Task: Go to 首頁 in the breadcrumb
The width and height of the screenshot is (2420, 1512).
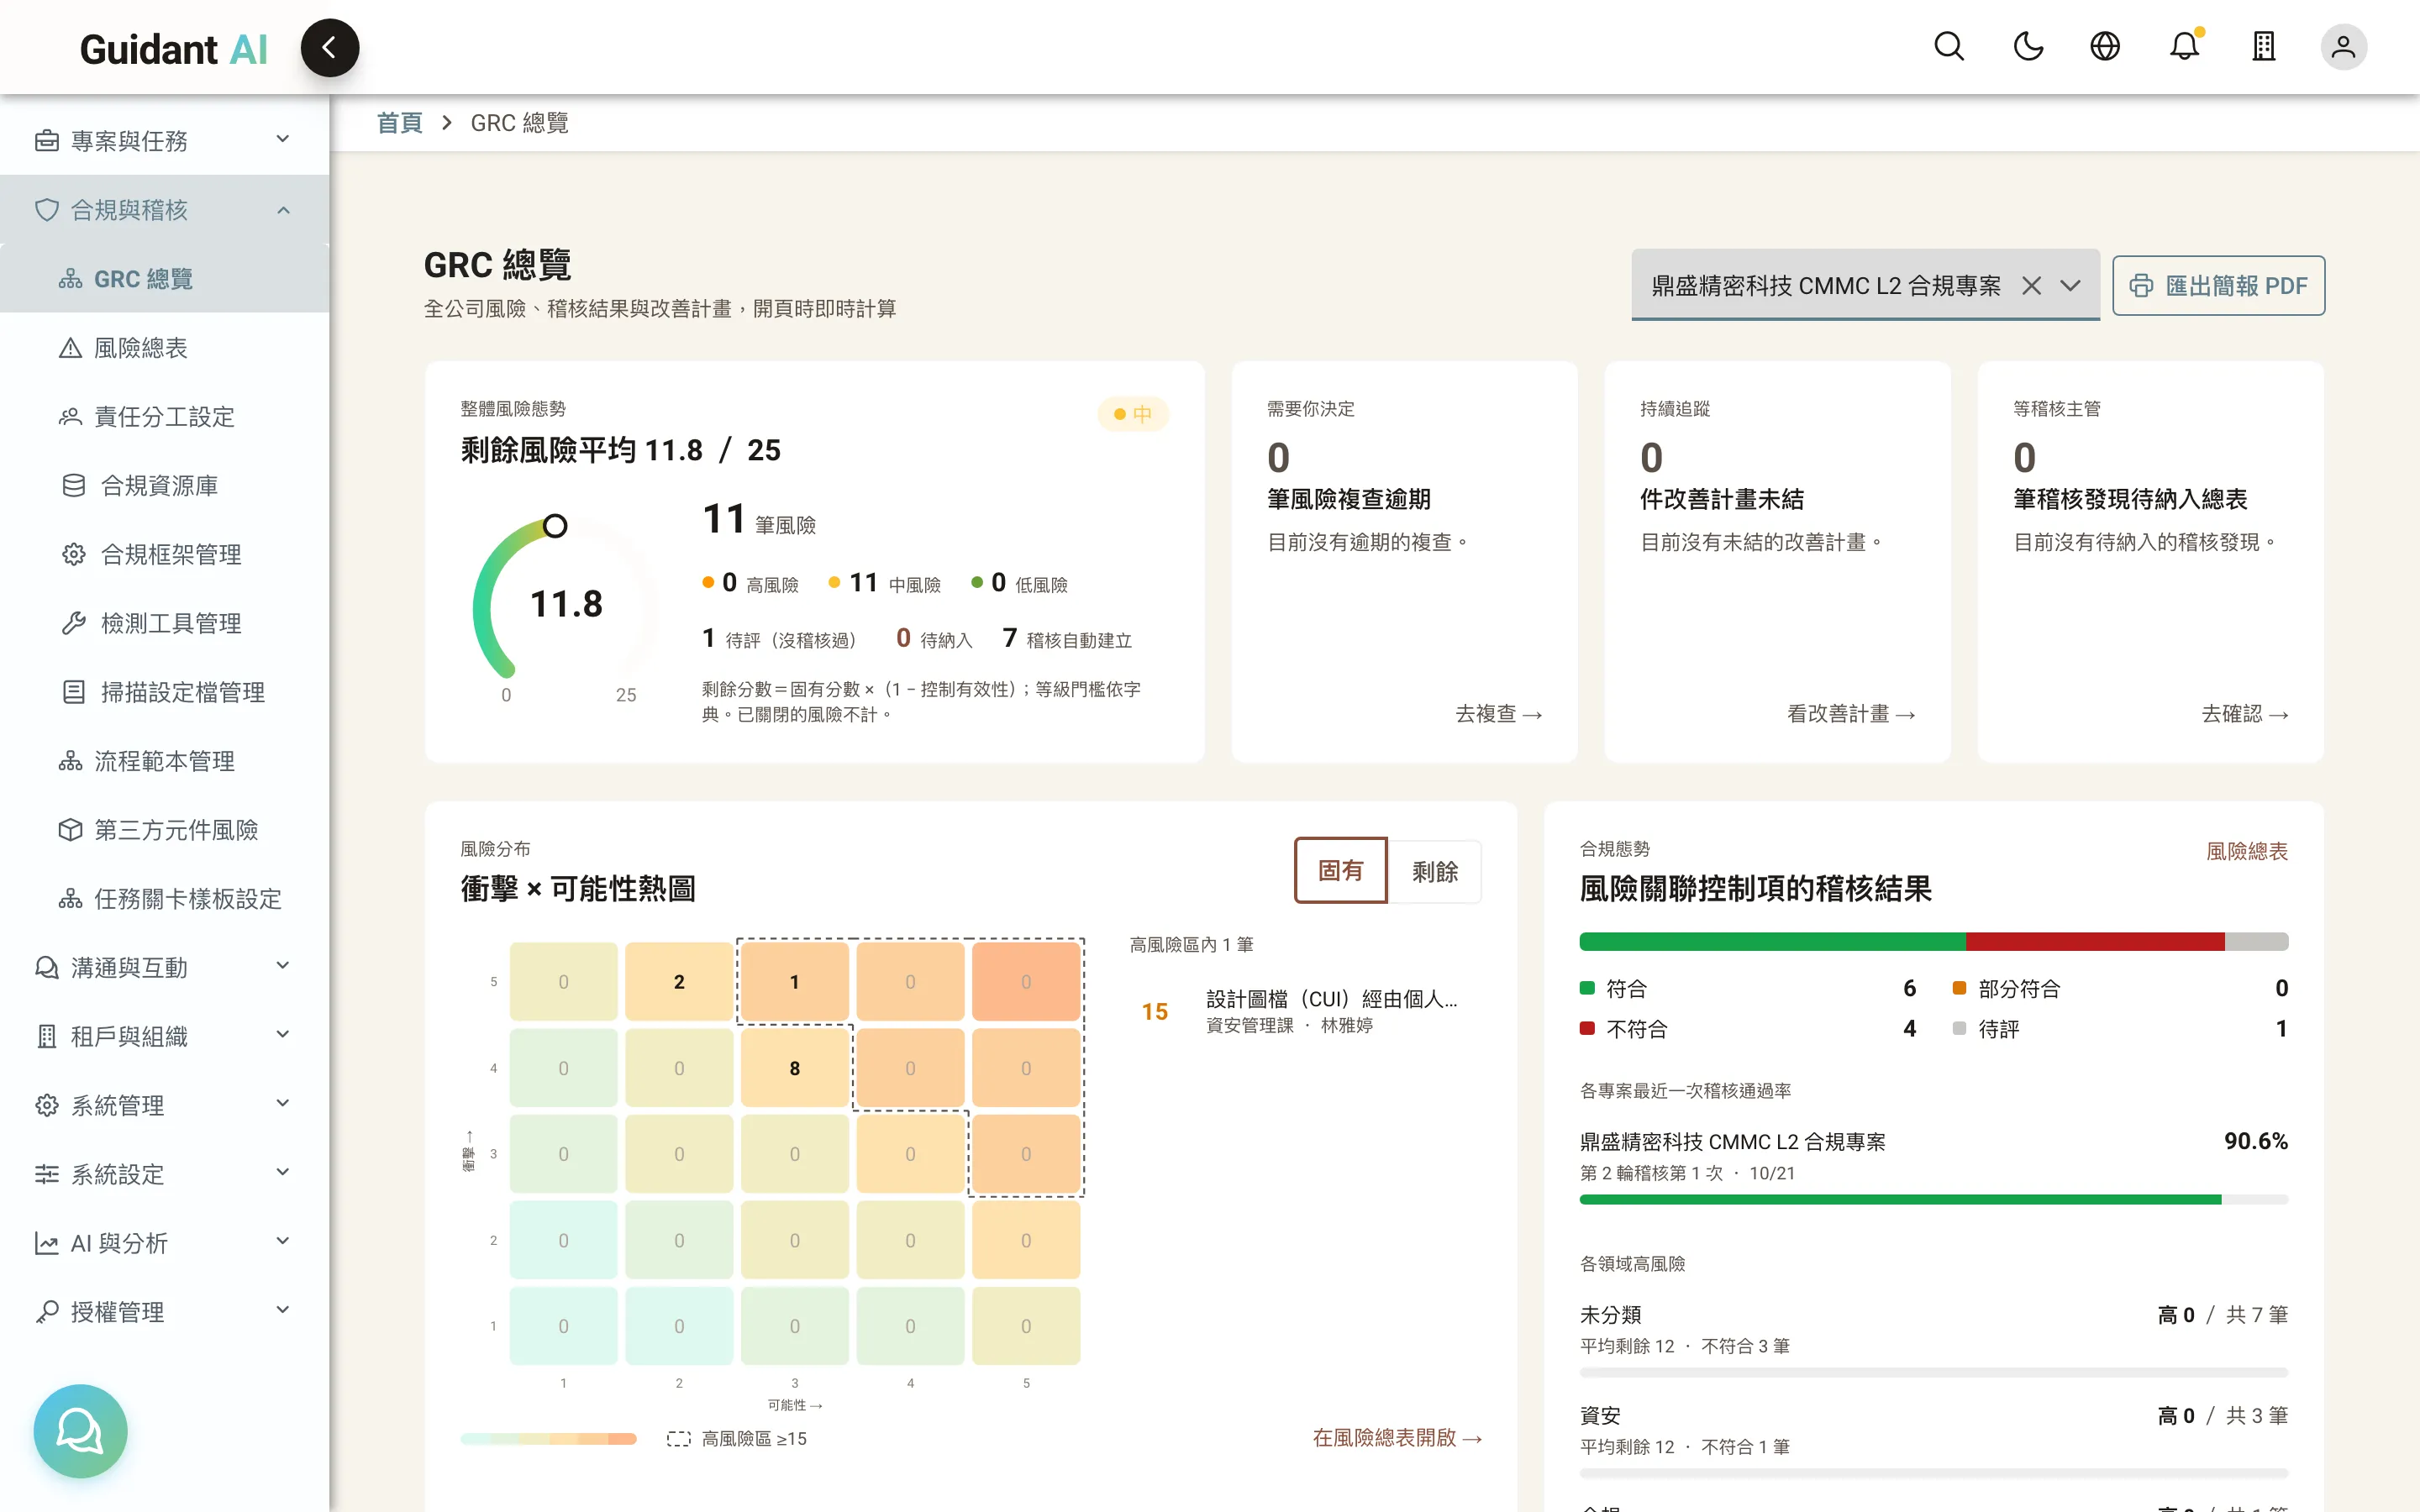Action: 399,123
